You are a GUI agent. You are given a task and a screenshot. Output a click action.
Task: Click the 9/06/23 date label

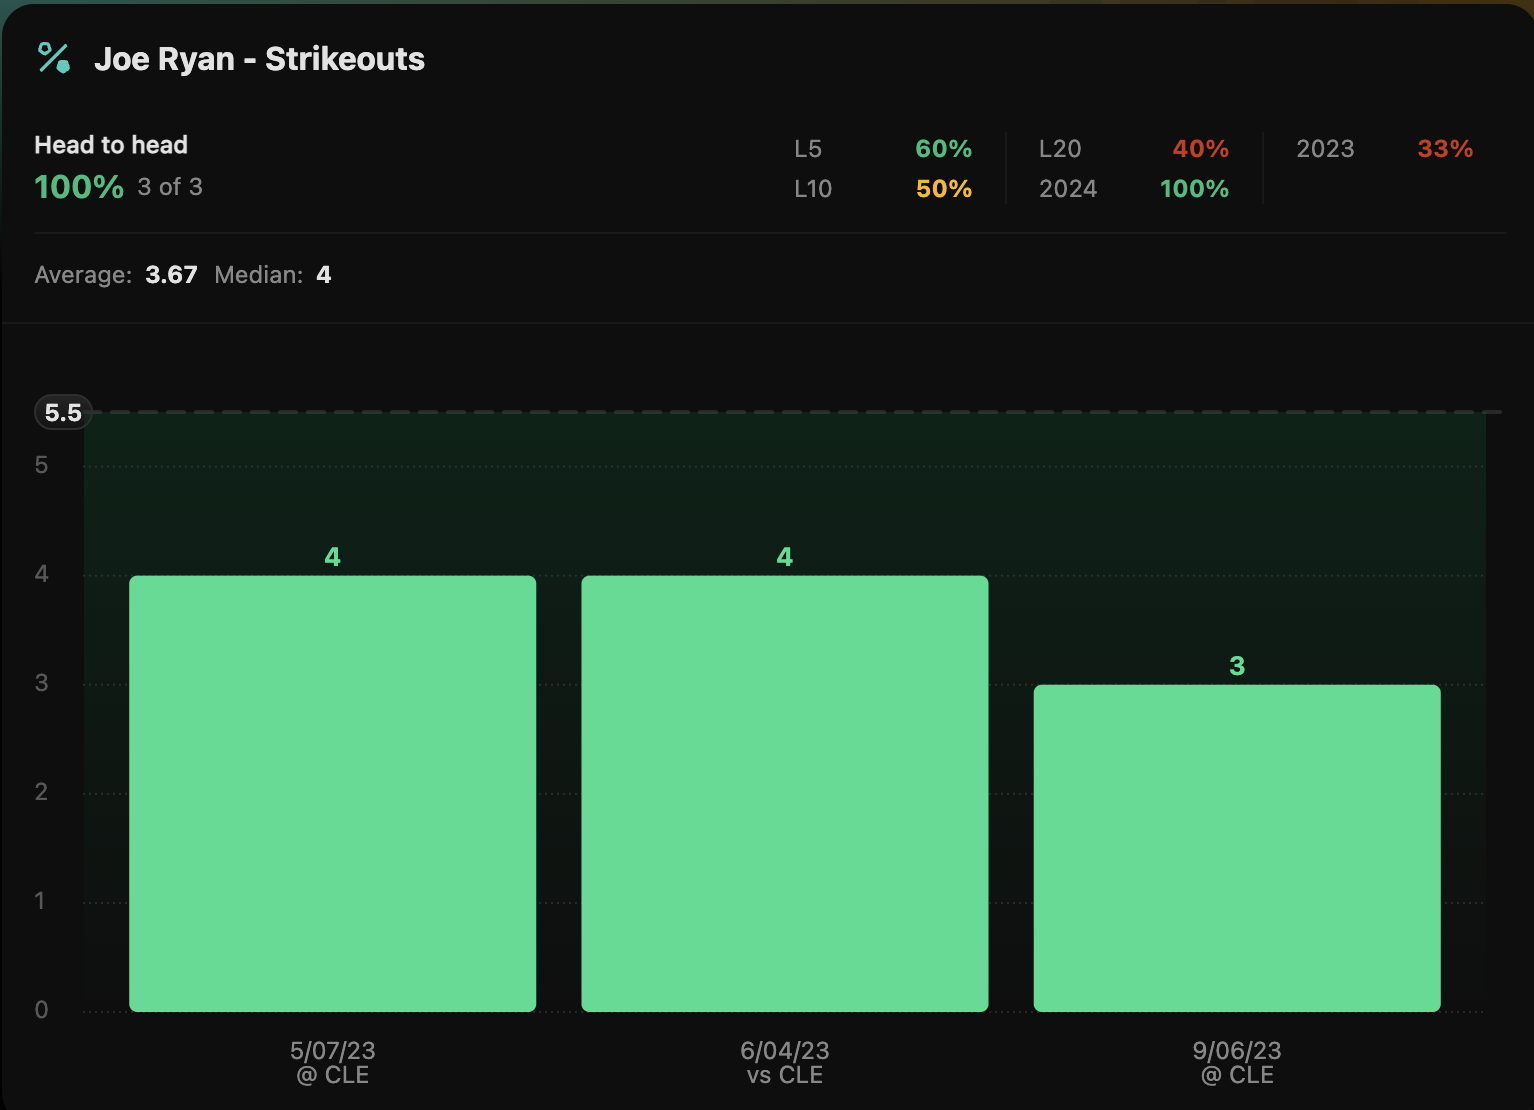click(1236, 1051)
